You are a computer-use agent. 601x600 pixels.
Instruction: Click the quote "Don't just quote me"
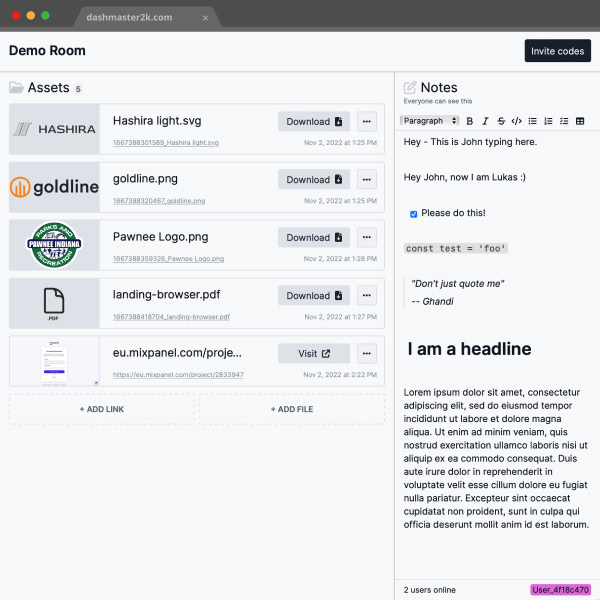457,284
